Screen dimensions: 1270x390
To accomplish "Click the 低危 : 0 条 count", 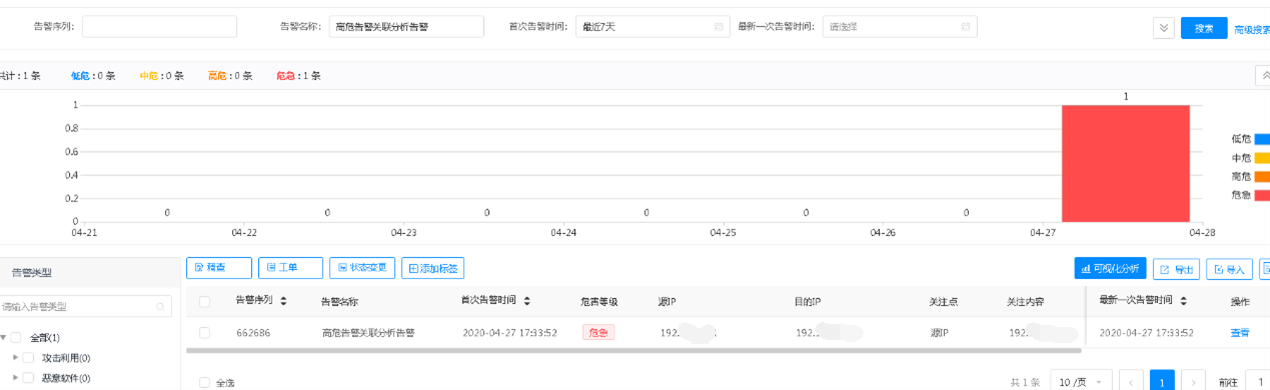I will 92,76.
